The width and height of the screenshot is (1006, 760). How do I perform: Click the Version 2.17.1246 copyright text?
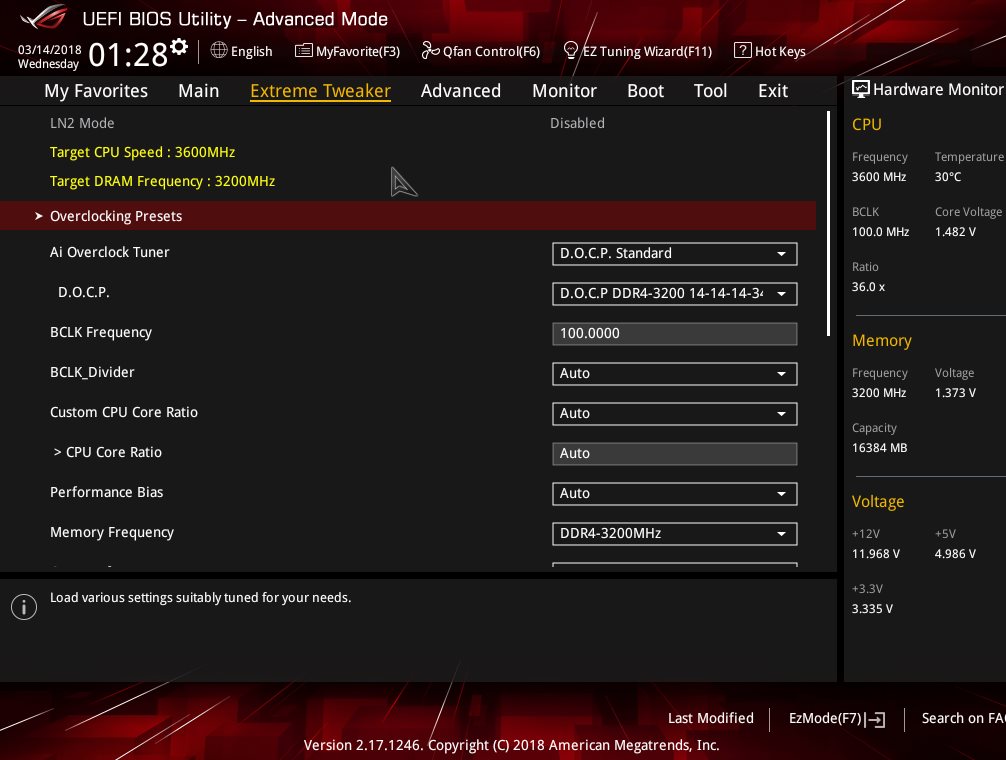pos(511,745)
